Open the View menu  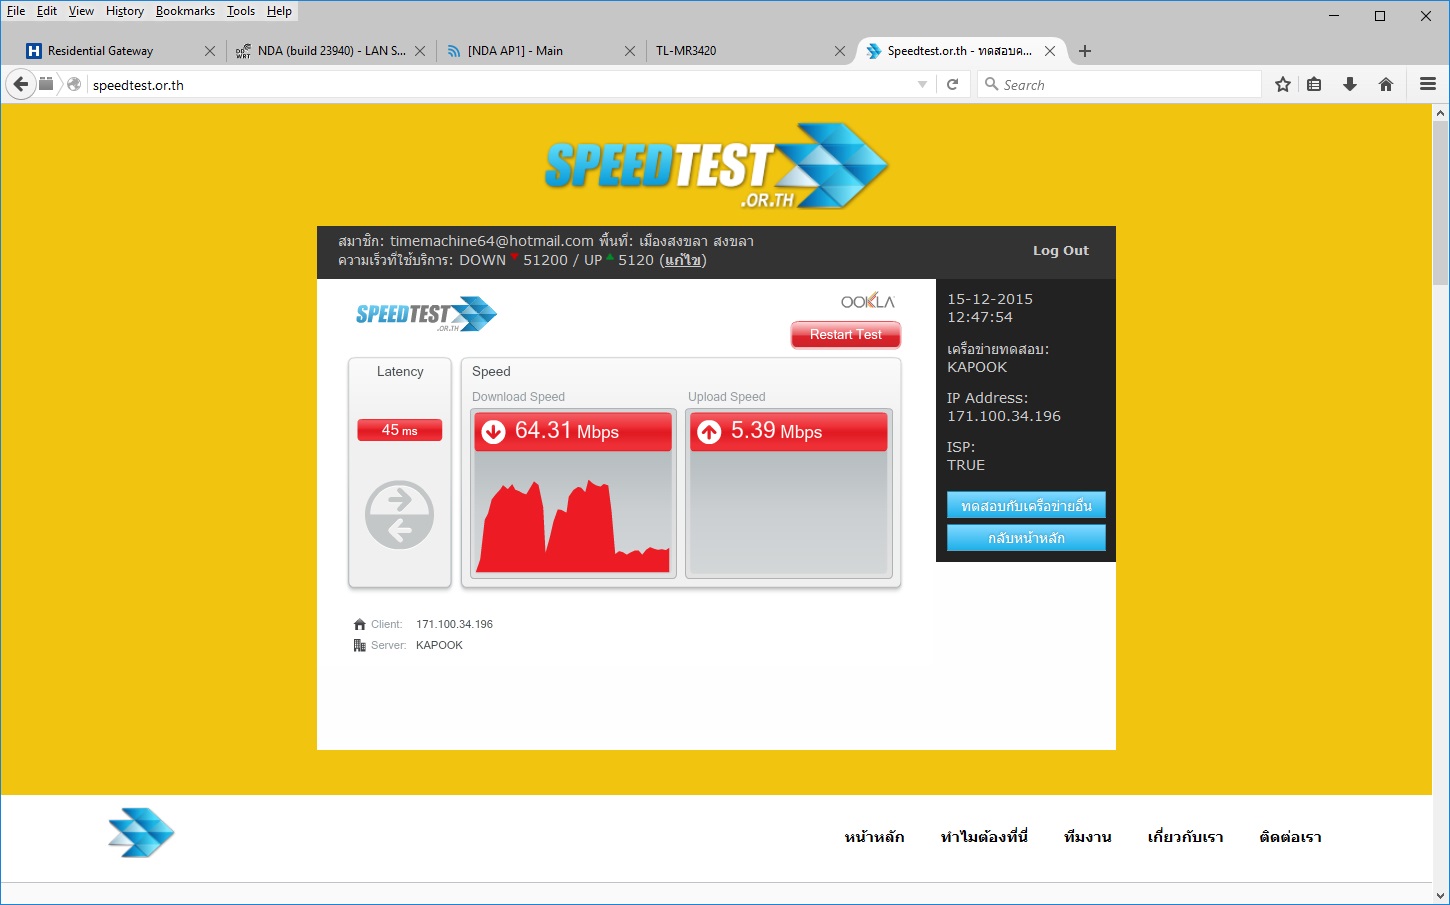81,11
